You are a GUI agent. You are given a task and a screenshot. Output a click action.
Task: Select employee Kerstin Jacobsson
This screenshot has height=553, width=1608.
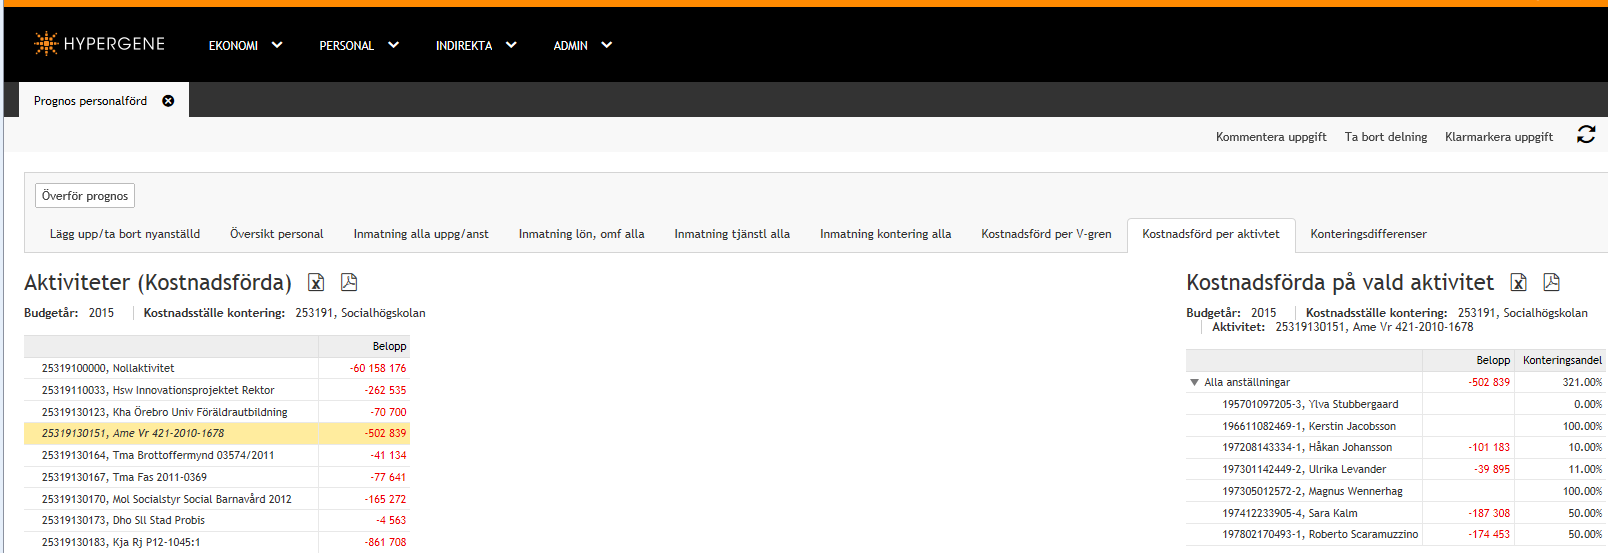tap(1309, 426)
